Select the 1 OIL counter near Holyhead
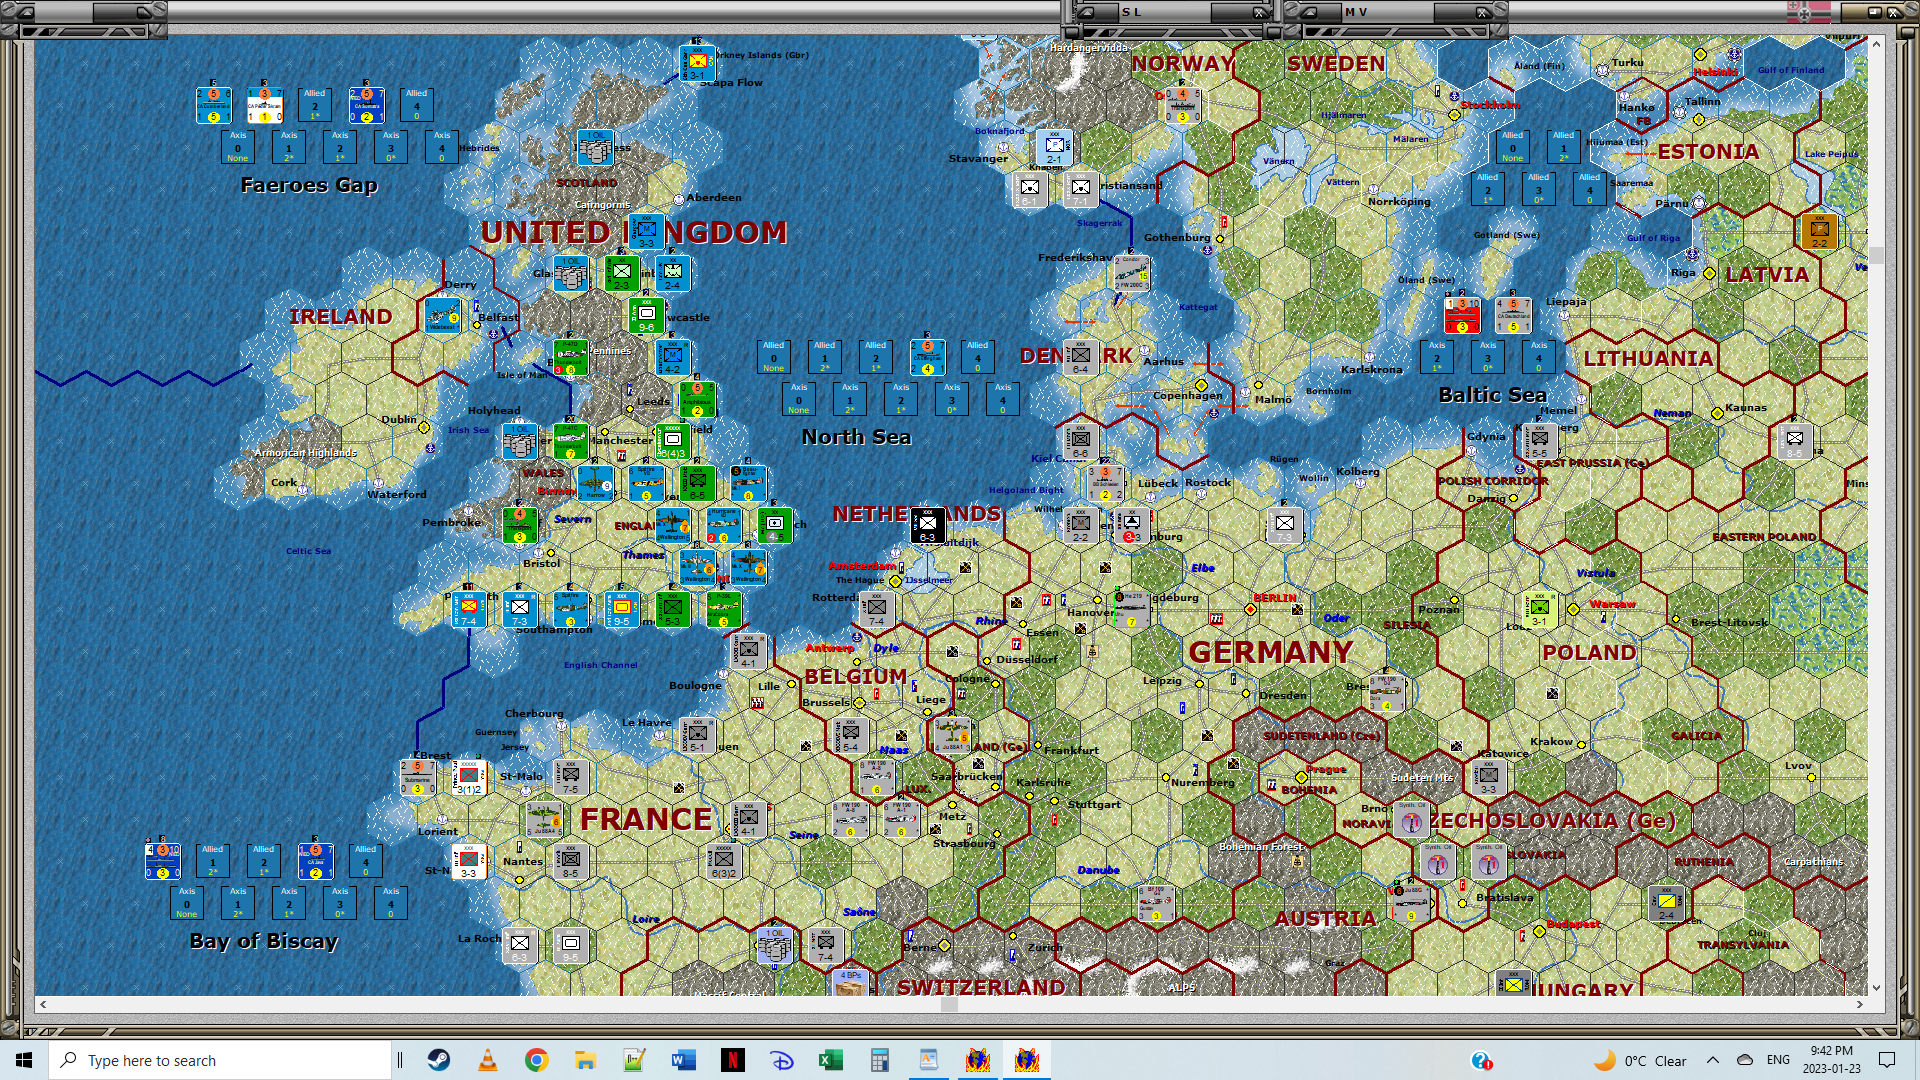 tap(520, 441)
